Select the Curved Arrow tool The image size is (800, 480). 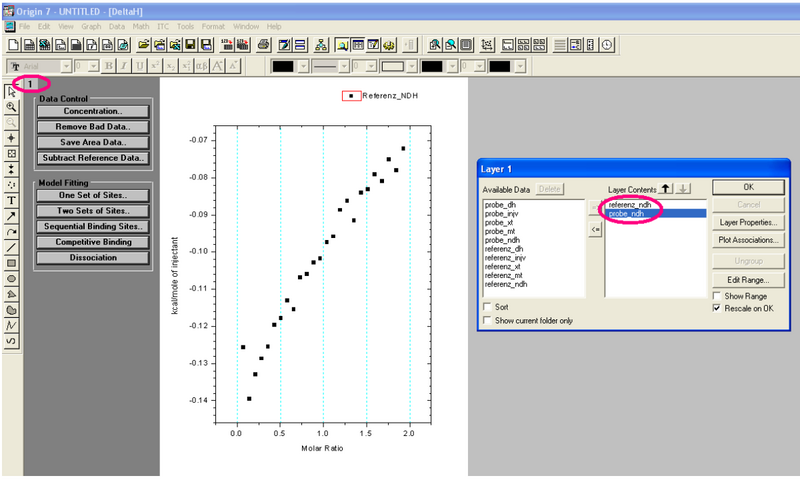[11, 232]
